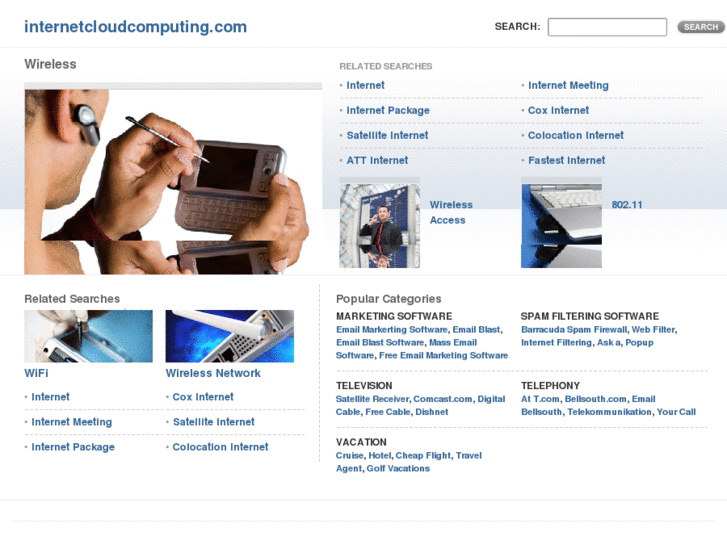Open the internetcloudcomputing.com site title link

tap(135, 27)
